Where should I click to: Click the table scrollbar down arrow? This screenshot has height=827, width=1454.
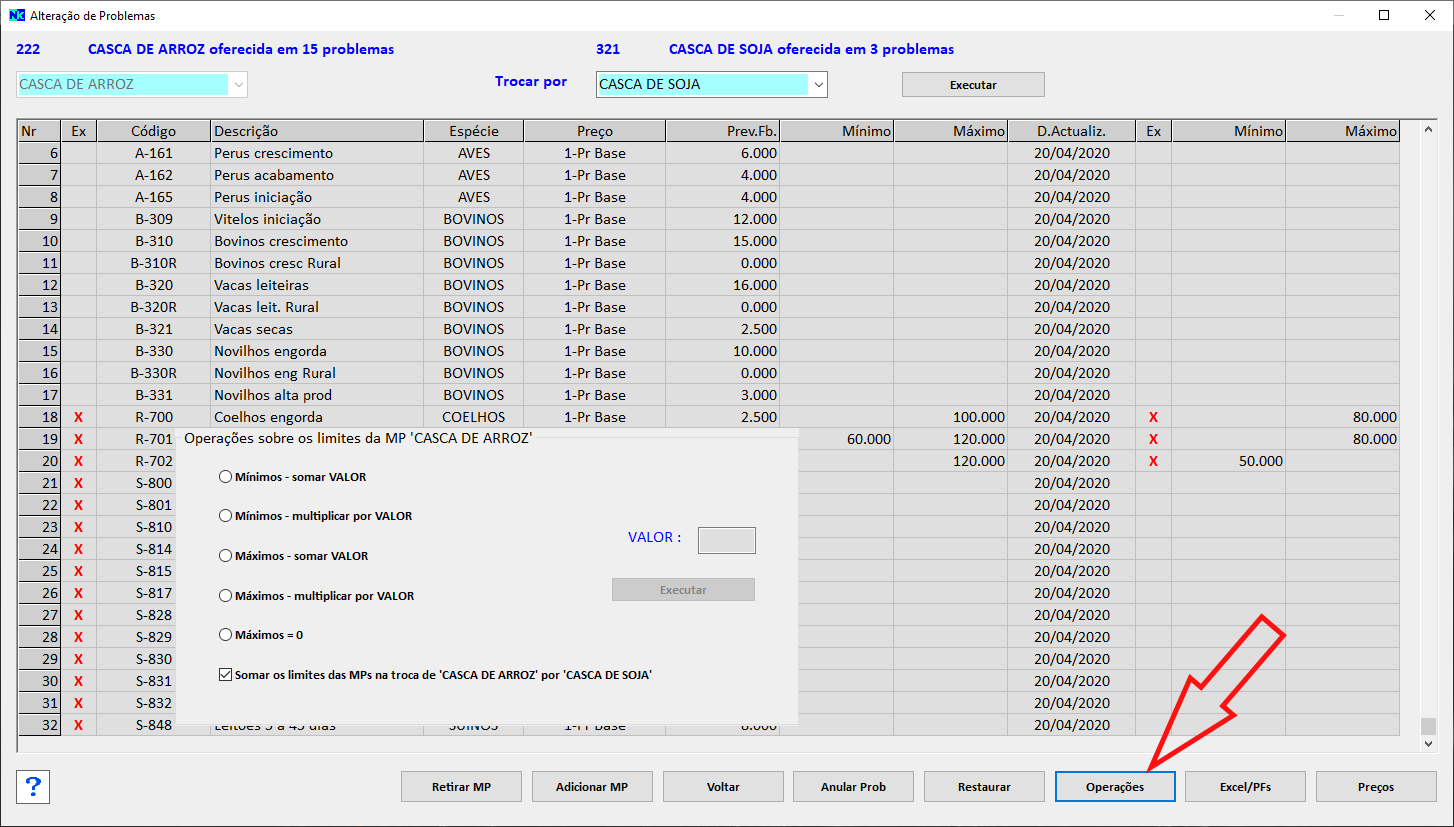1427,744
